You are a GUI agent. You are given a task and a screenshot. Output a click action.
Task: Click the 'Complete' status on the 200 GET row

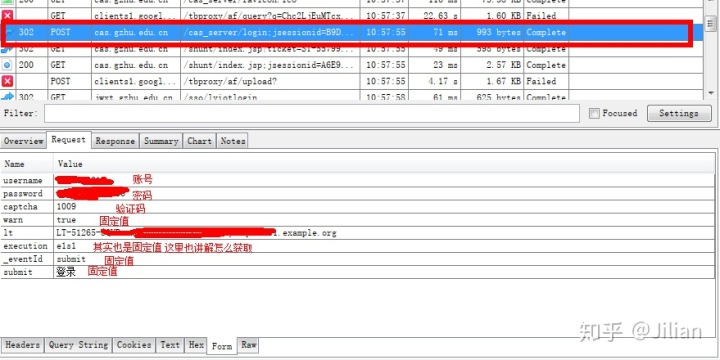click(546, 65)
